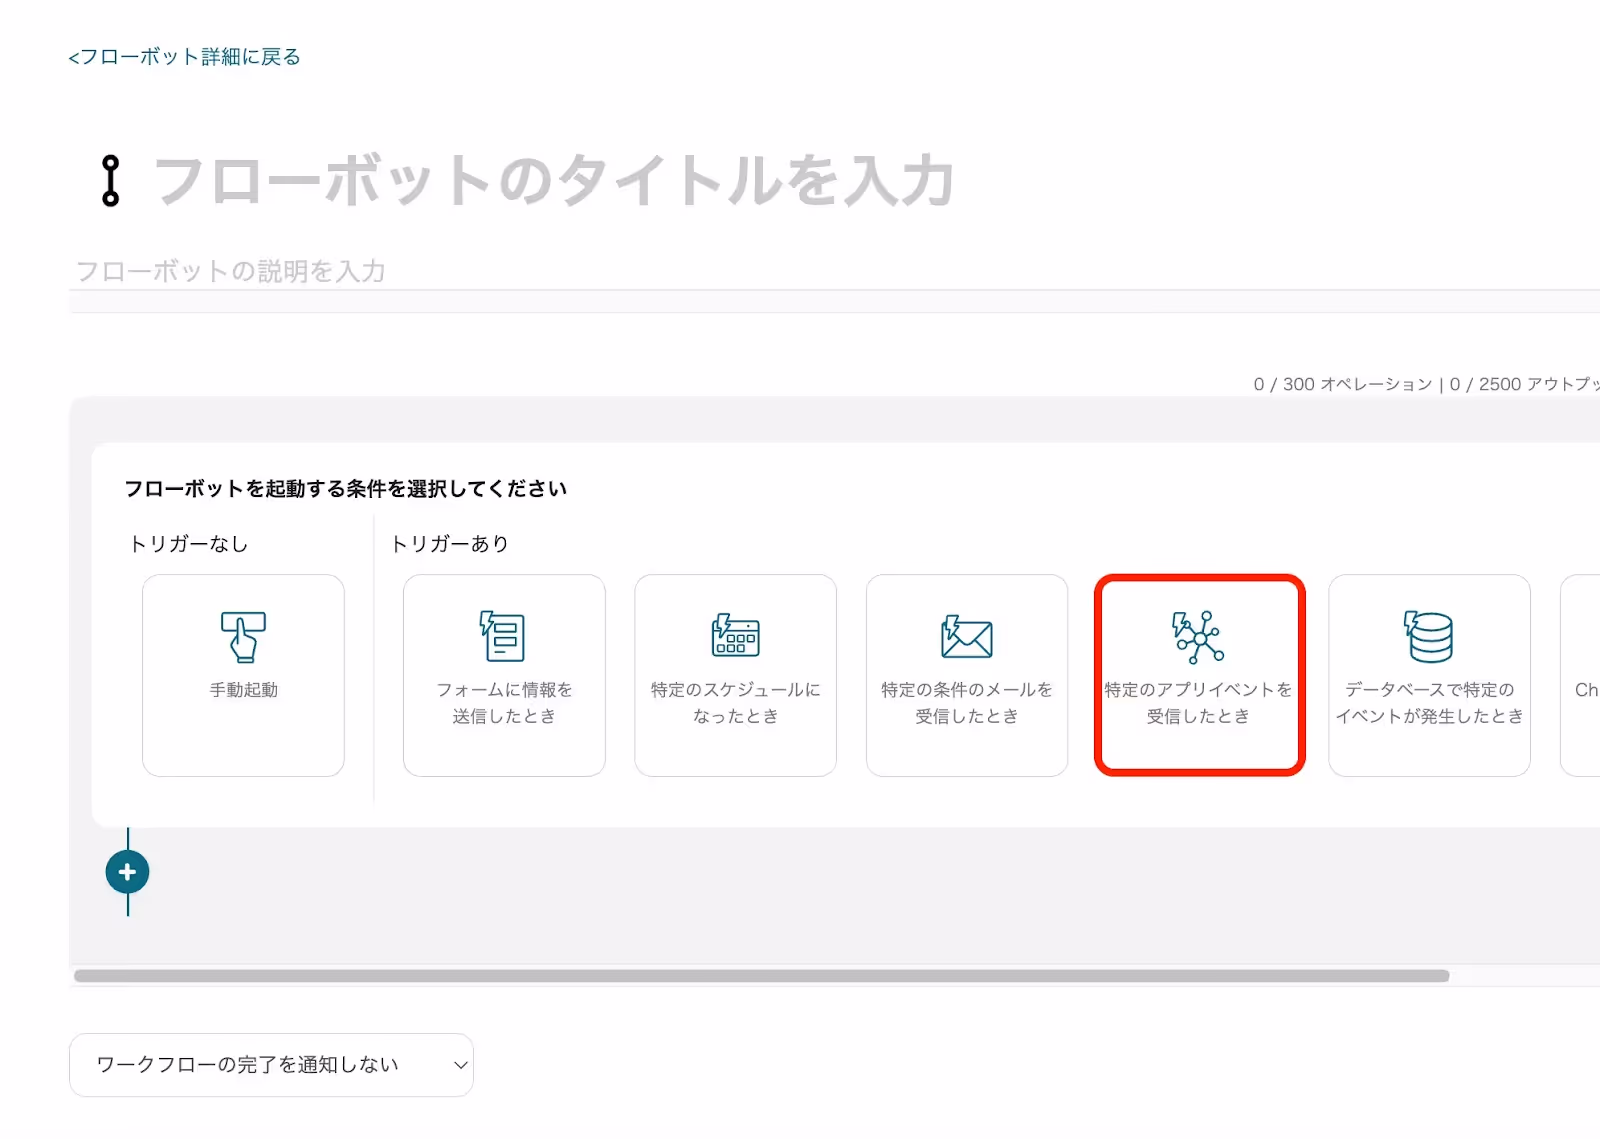Click the フローボットの説明を入力 description field
The image size is (1600, 1139).
click(834, 271)
